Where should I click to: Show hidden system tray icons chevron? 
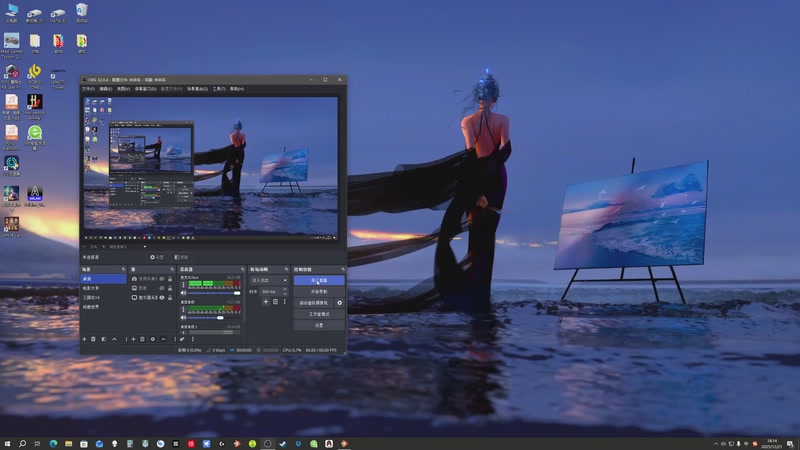point(716,444)
